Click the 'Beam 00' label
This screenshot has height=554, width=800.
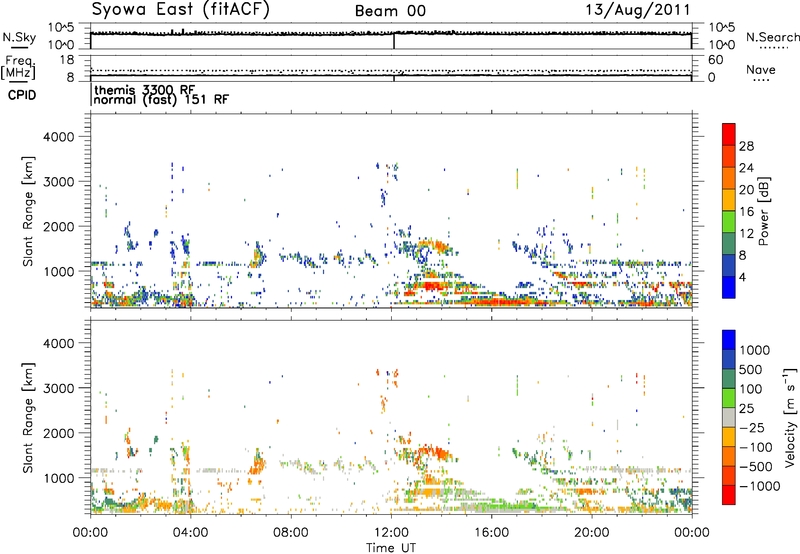tap(390, 11)
